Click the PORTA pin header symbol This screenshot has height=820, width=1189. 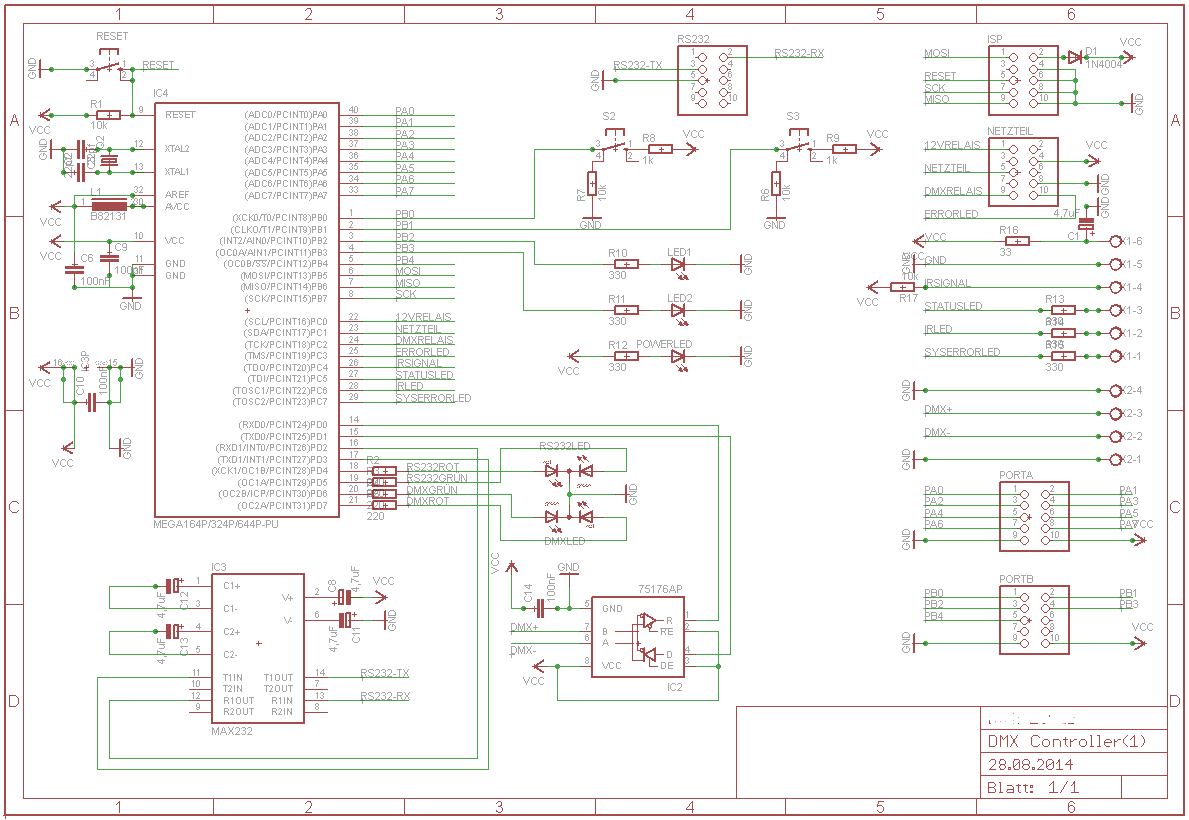[1035, 515]
